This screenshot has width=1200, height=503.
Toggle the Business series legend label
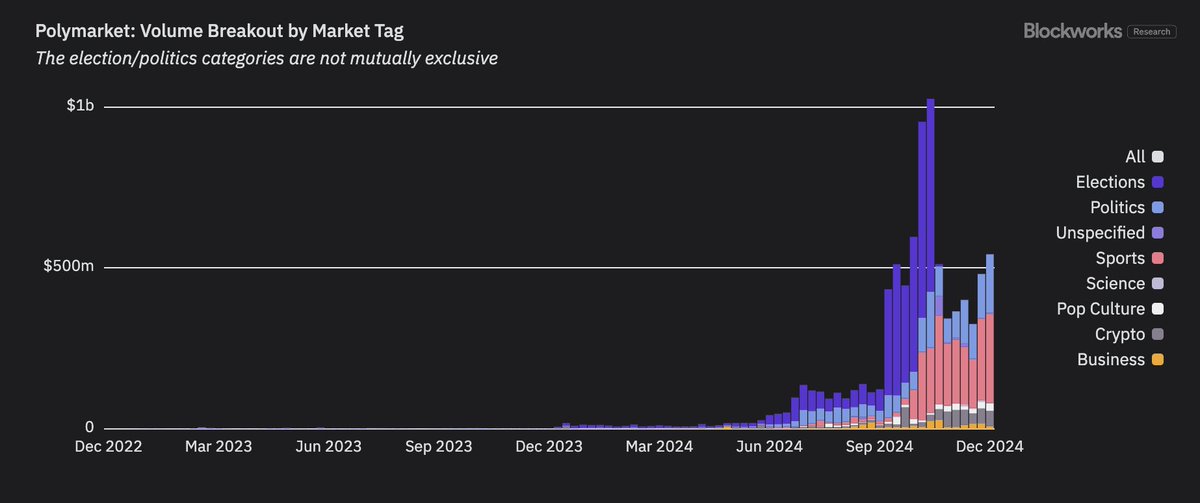coord(1111,360)
